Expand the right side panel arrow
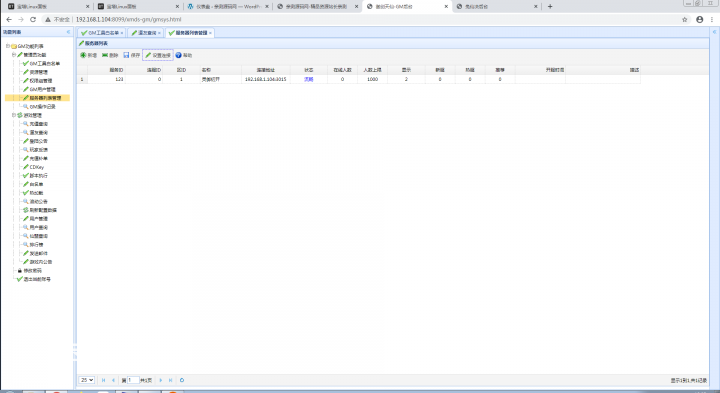 click(x=714, y=32)
